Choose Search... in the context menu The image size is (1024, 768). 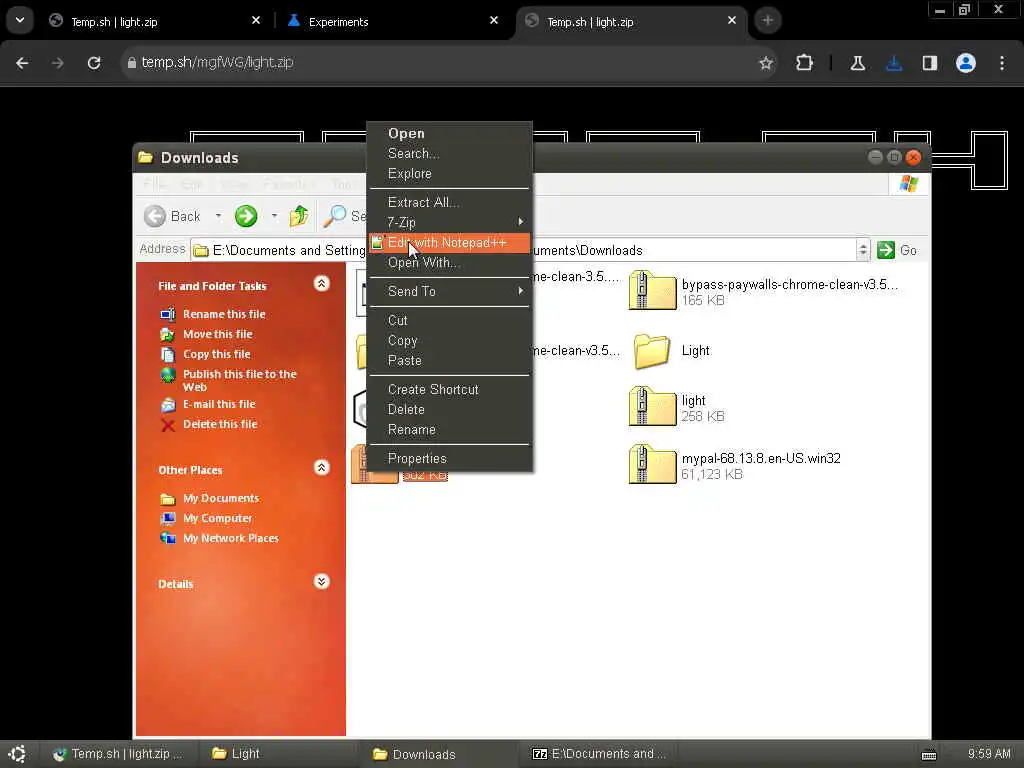tap(413, 153)
